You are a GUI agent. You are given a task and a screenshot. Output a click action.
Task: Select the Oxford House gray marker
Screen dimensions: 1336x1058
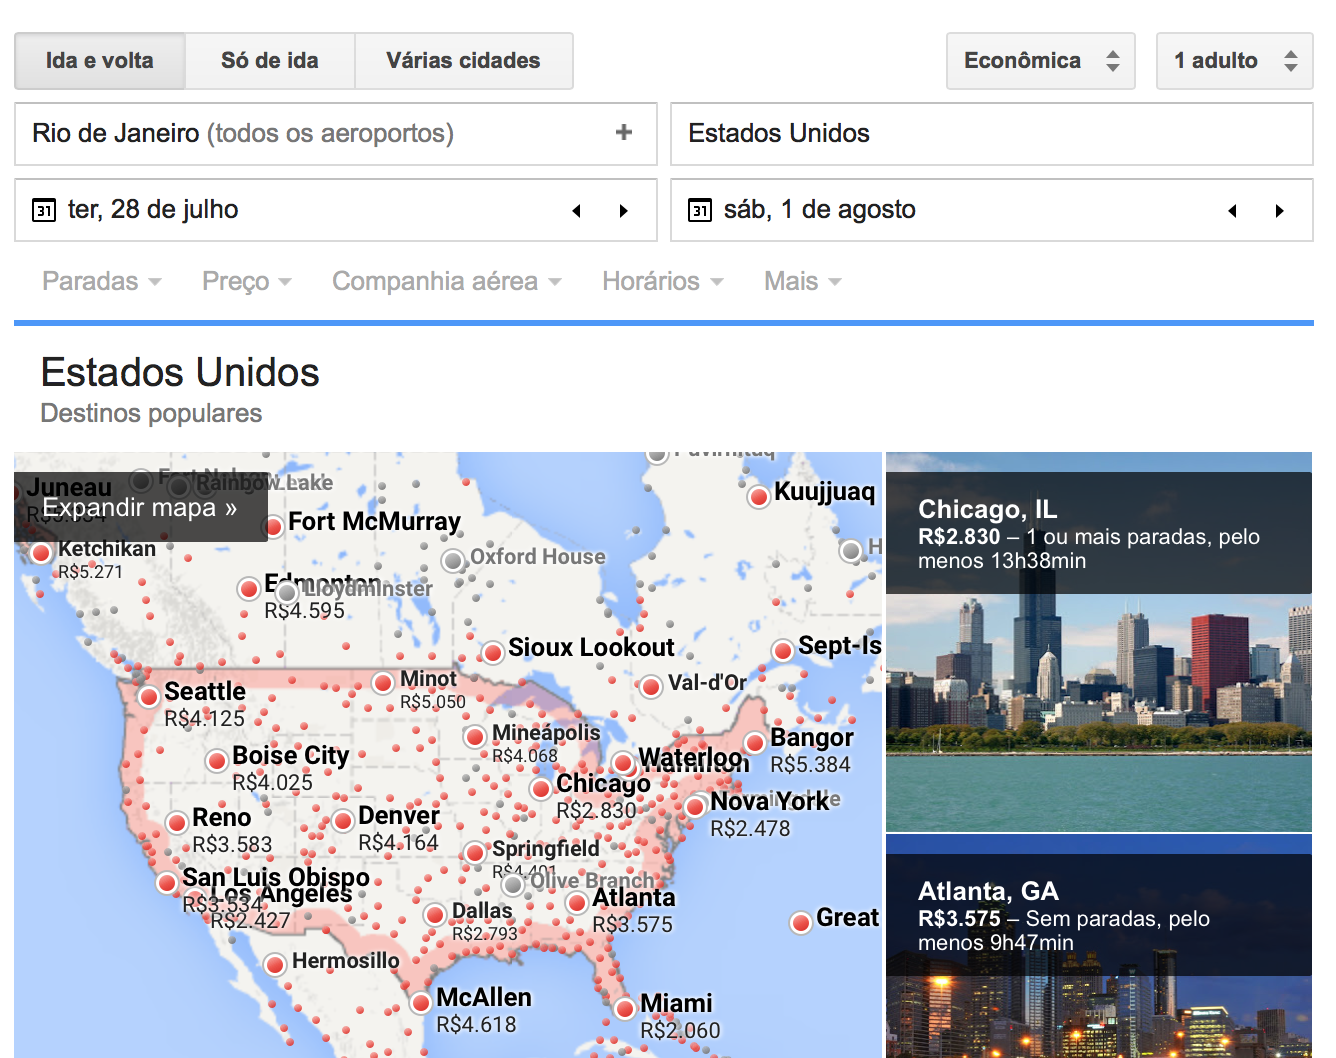click(x=453, y=560)
